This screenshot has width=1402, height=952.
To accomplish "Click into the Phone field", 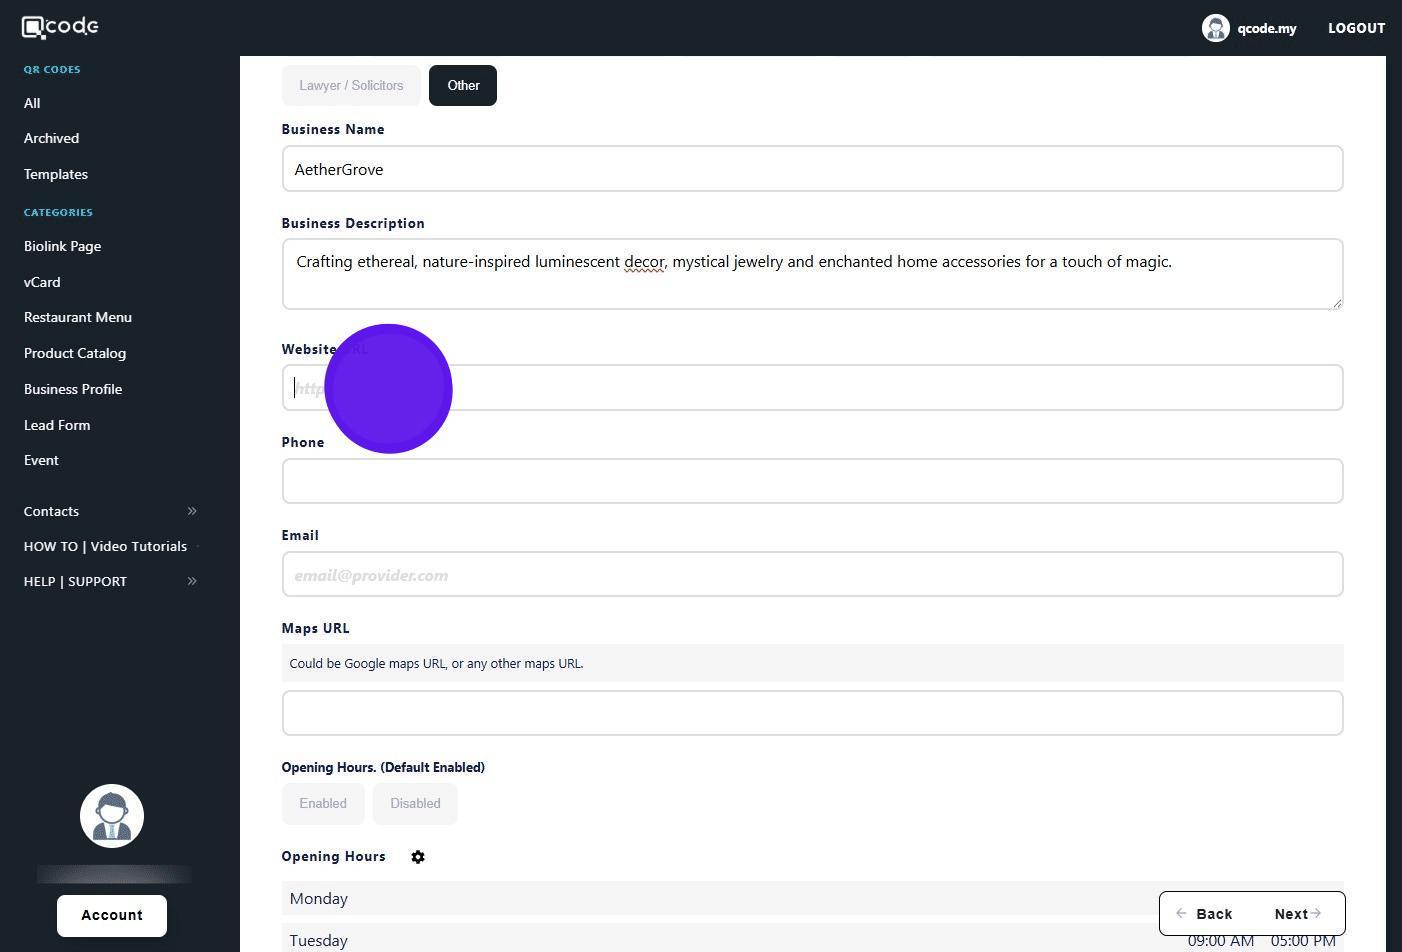I will pos(812,481).
